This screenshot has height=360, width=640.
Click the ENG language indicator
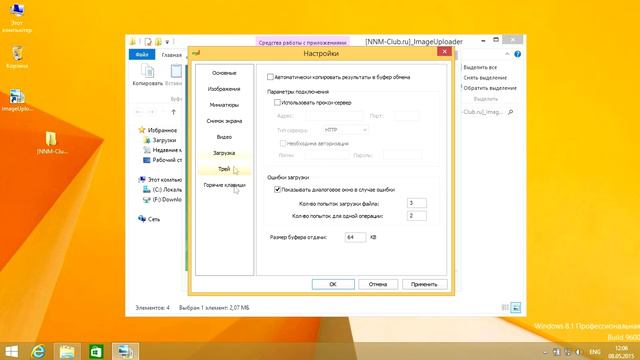coord(595,352)
